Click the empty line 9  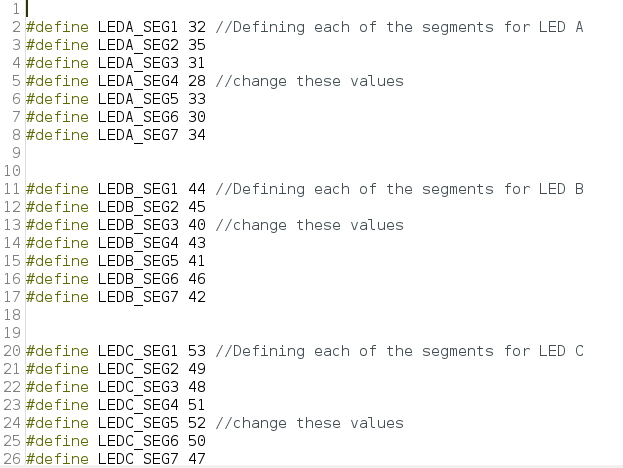300,153
